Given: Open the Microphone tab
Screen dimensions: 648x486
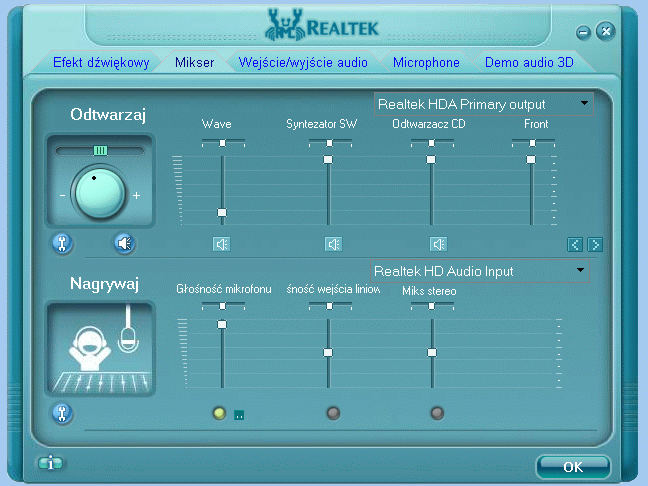Looking at the screenshot, I should 426,62.
